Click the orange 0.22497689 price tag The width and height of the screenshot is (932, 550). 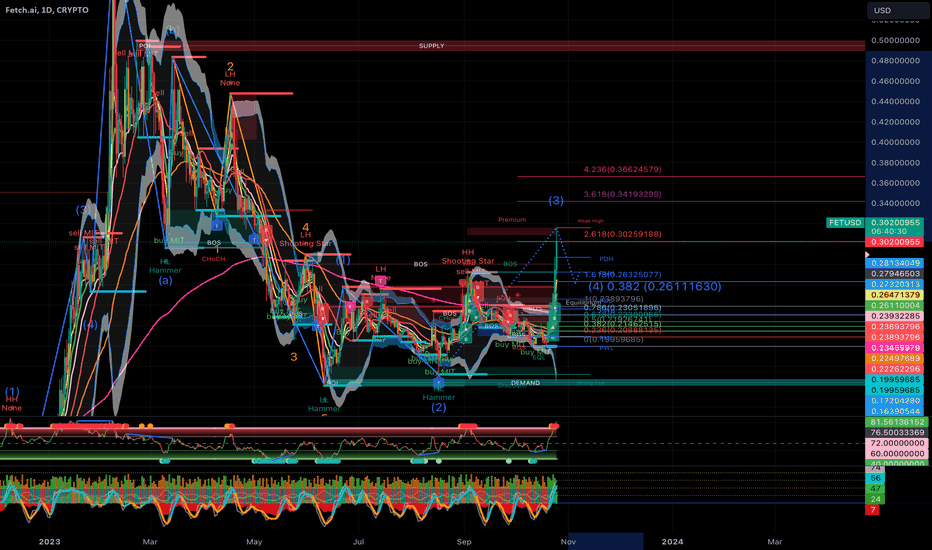pos(895,359)
